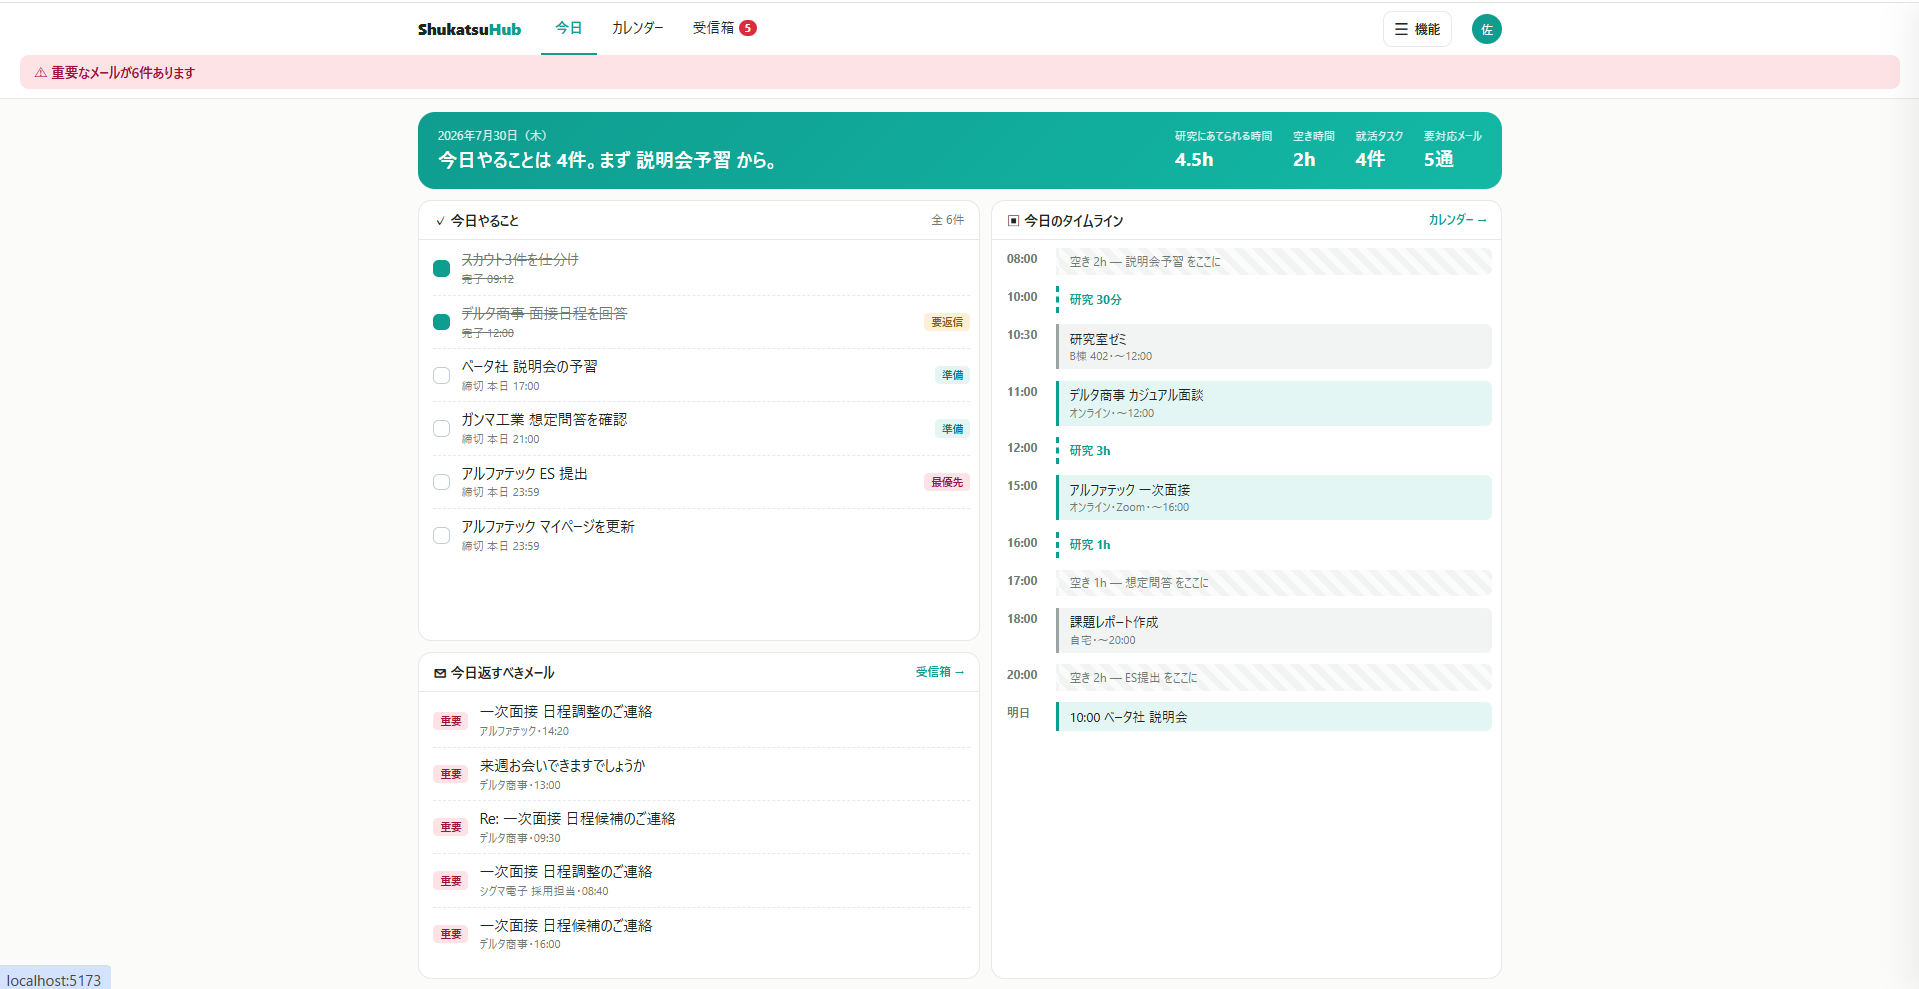Switch to the 今日 tab
The height and width of the screenshot is (989, 1919).
tap(569, 28)
